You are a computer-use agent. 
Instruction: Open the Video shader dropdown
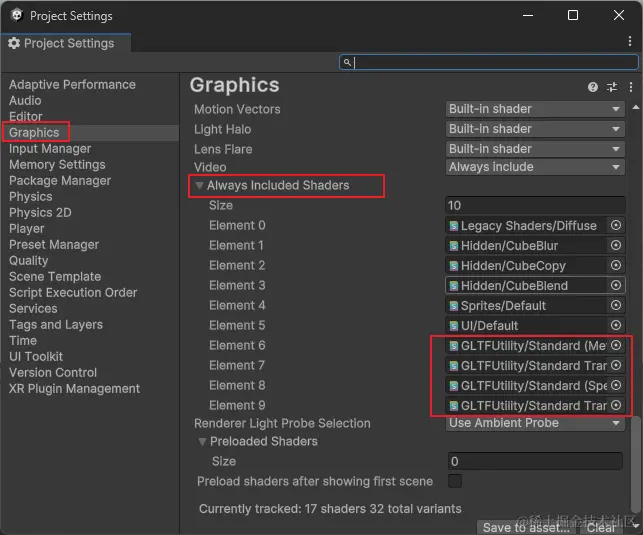pos(535,167)
